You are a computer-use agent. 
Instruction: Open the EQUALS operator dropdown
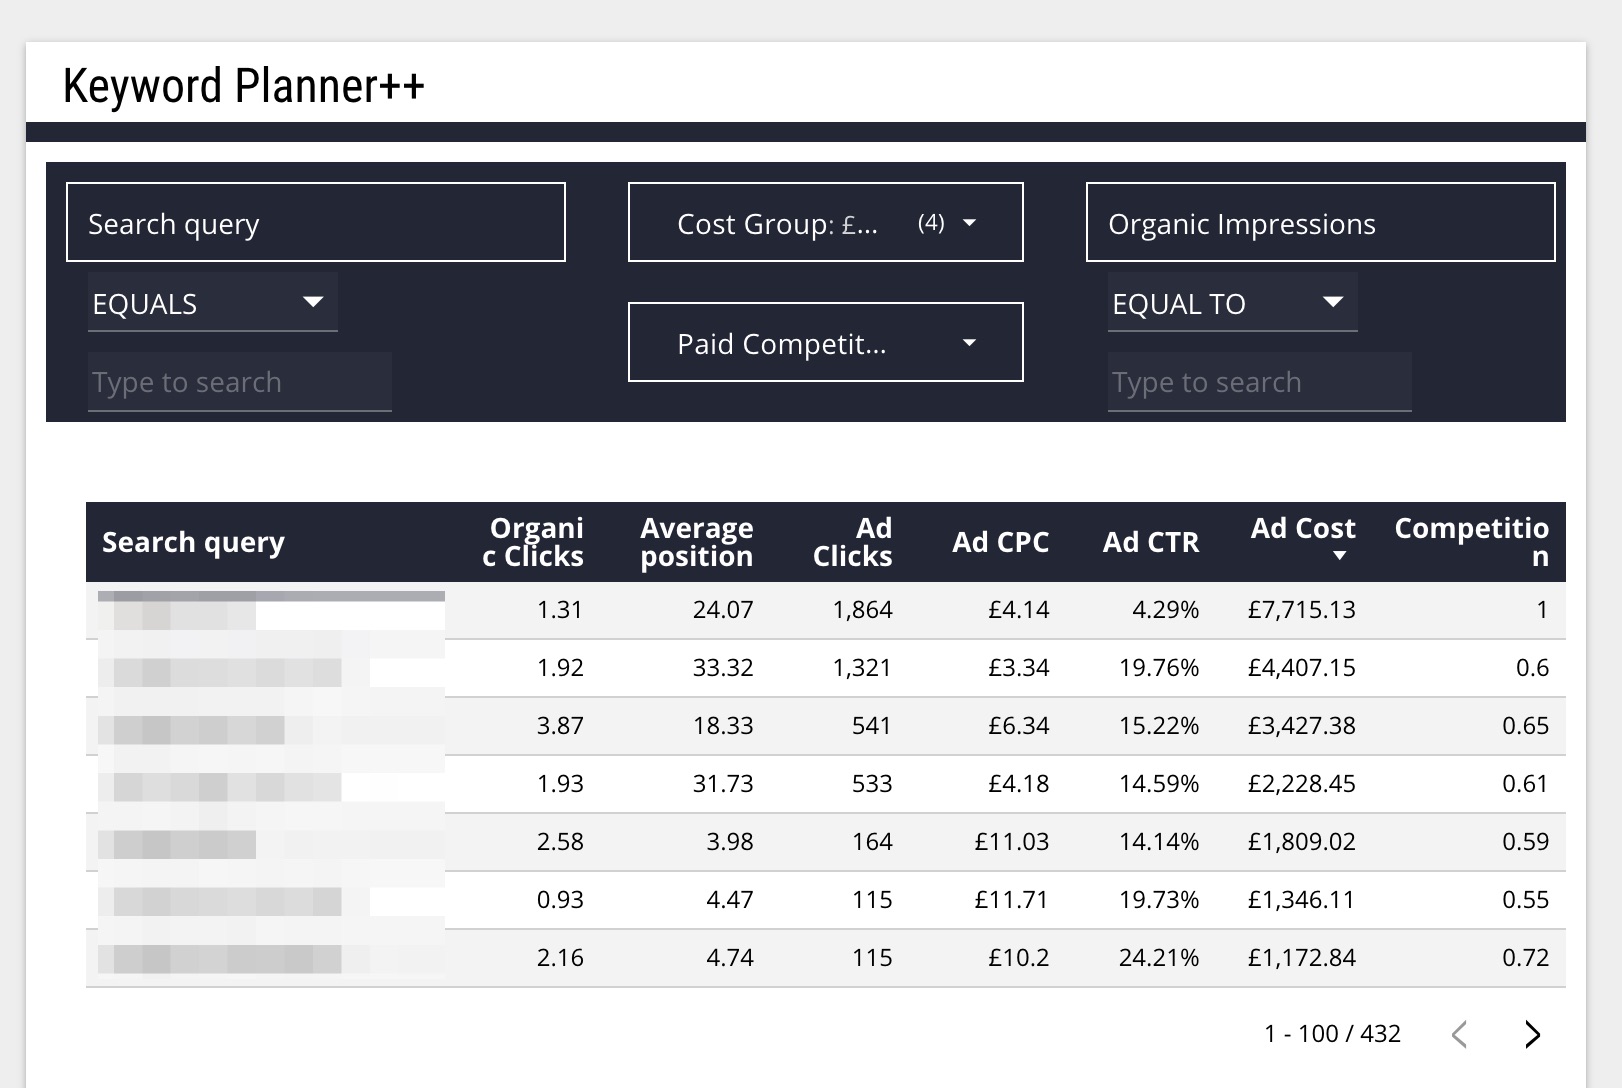[x=212, y=303]
